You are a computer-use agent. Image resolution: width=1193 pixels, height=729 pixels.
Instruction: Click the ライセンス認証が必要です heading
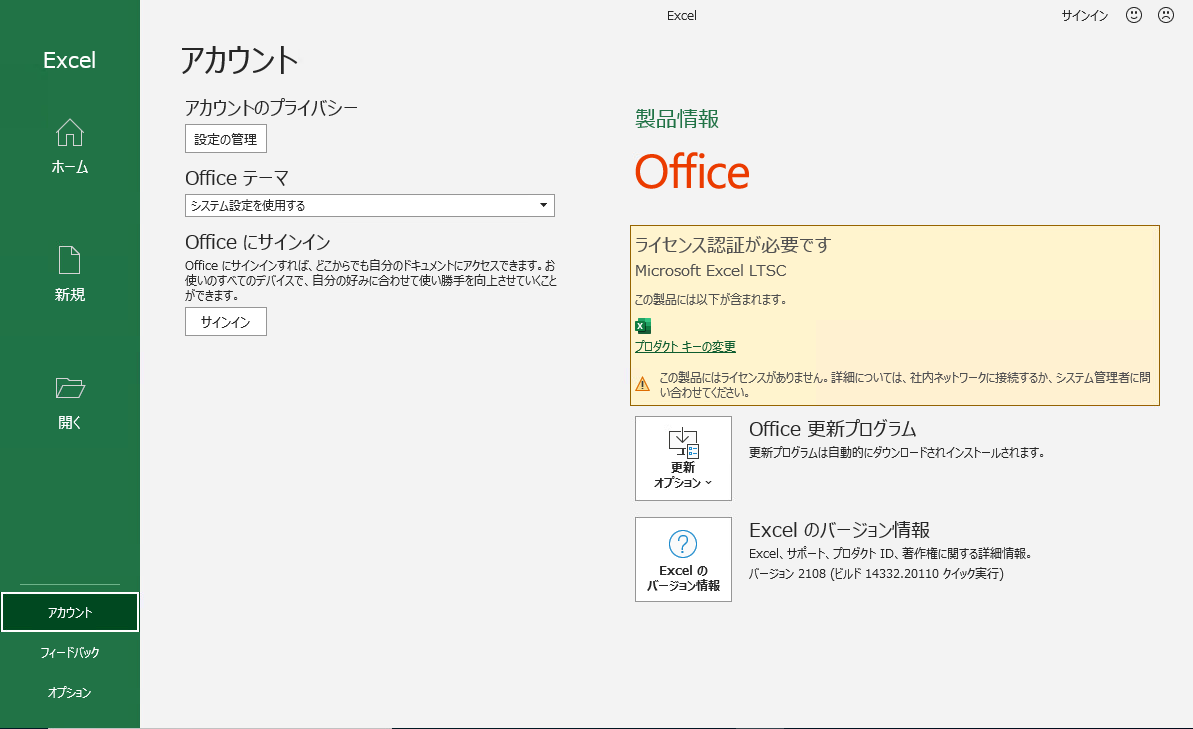tap(733, 244)
